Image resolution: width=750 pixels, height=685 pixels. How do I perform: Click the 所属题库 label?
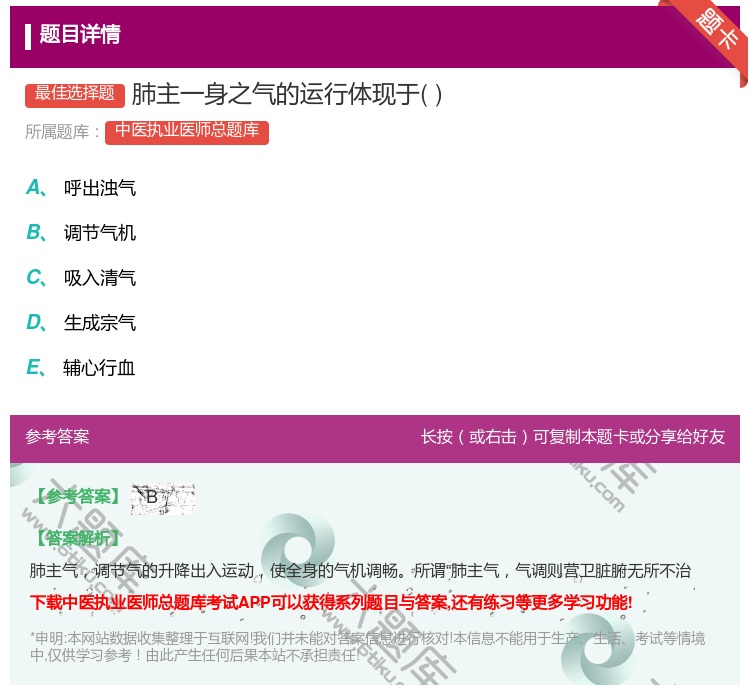tap(62, 132)
